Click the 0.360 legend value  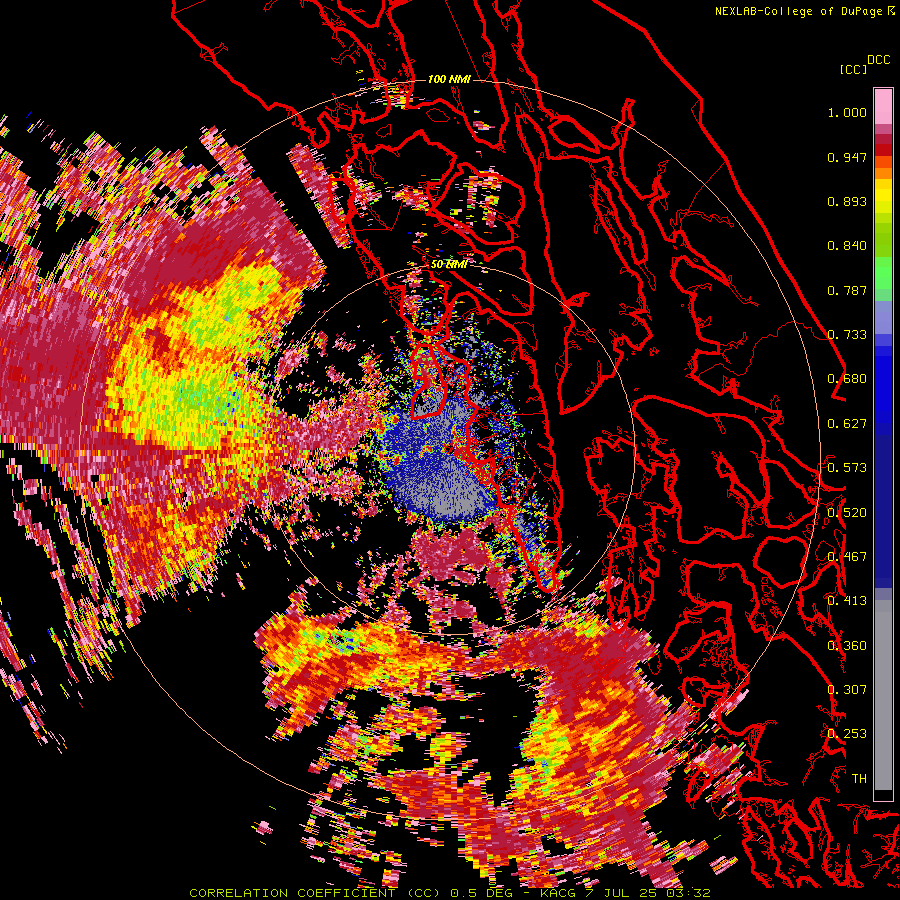[x=847, y=646]
